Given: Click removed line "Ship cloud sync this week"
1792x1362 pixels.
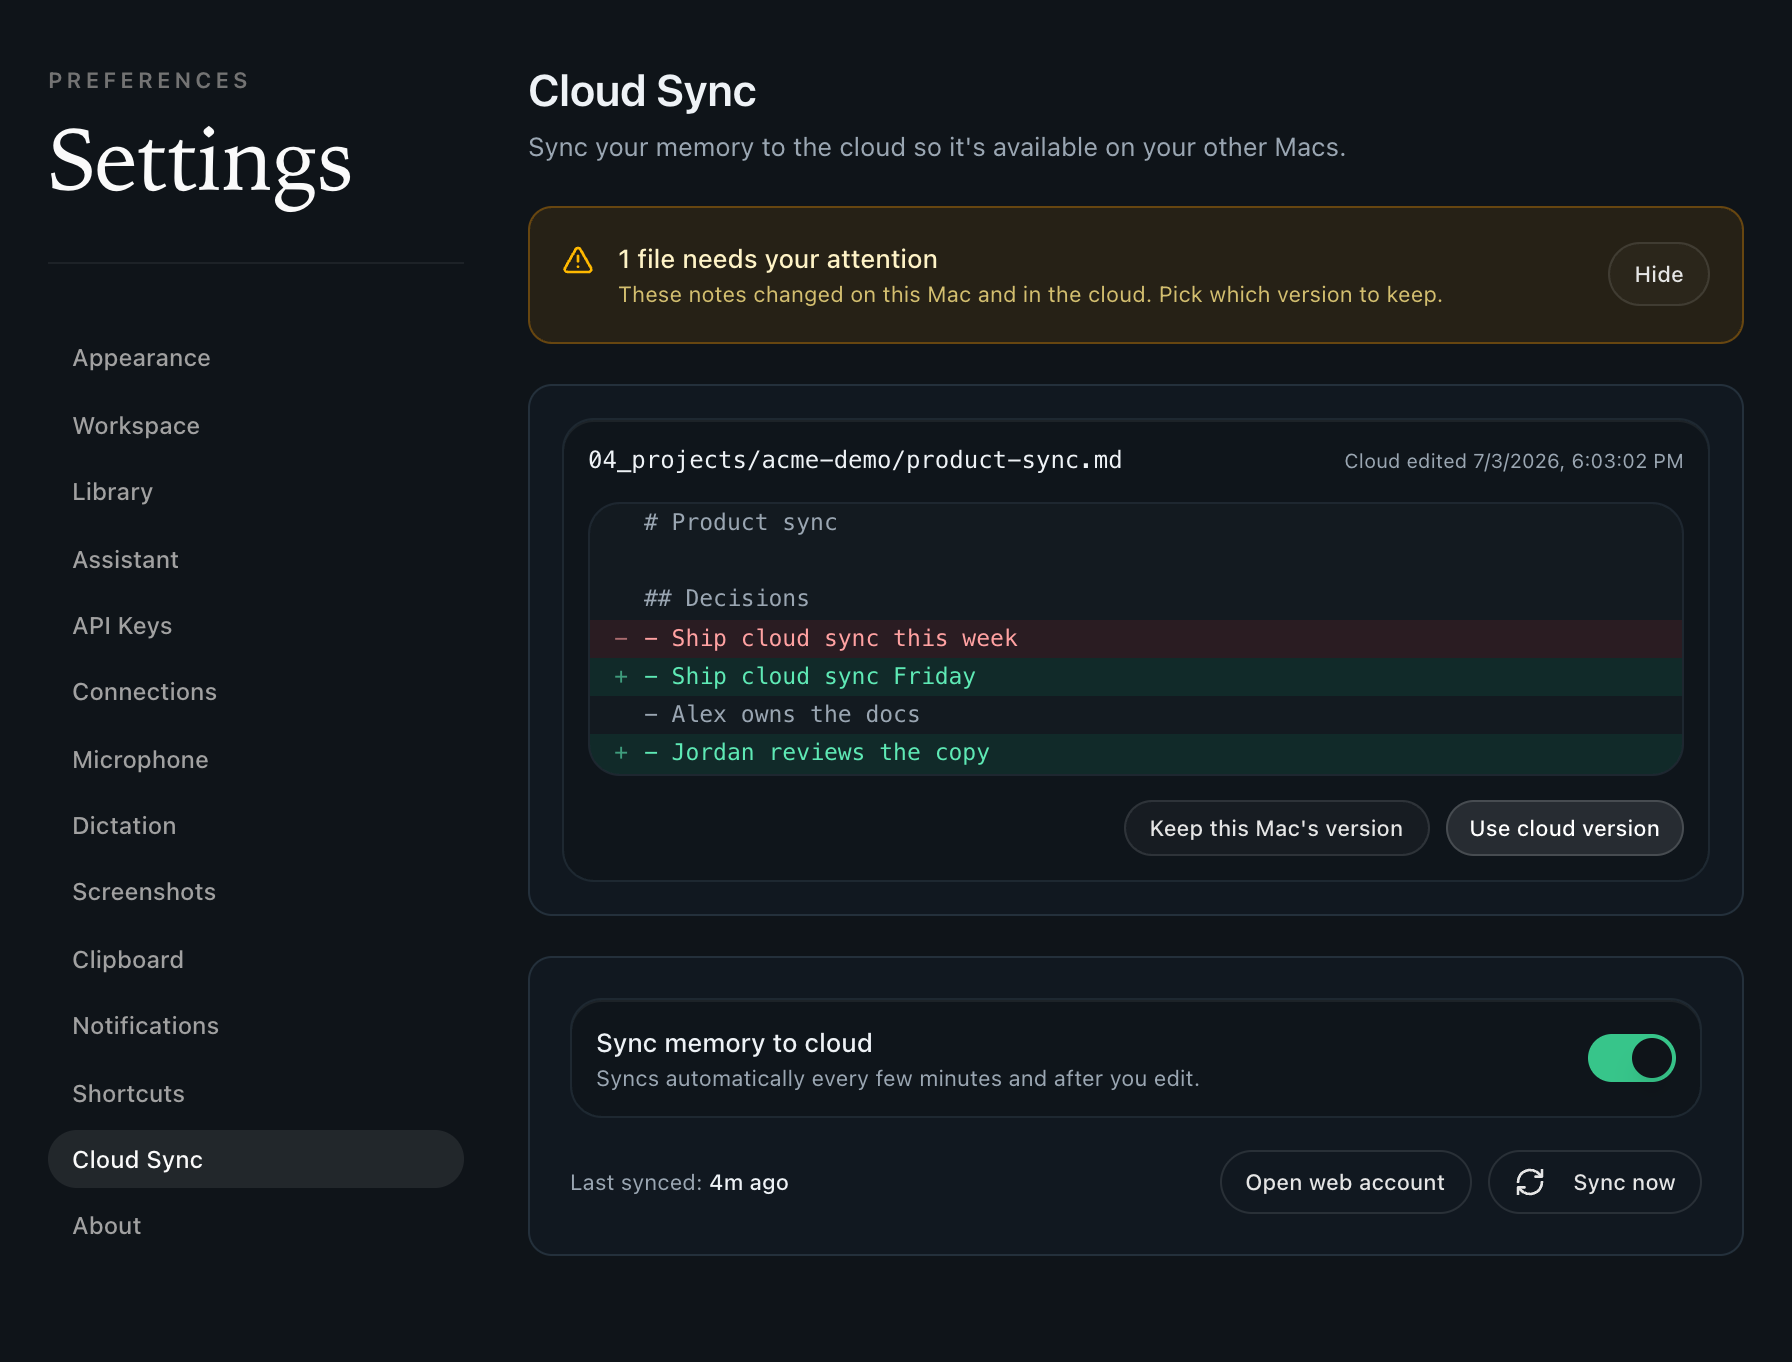Looking at the screenshot, I should point(1136,638).
